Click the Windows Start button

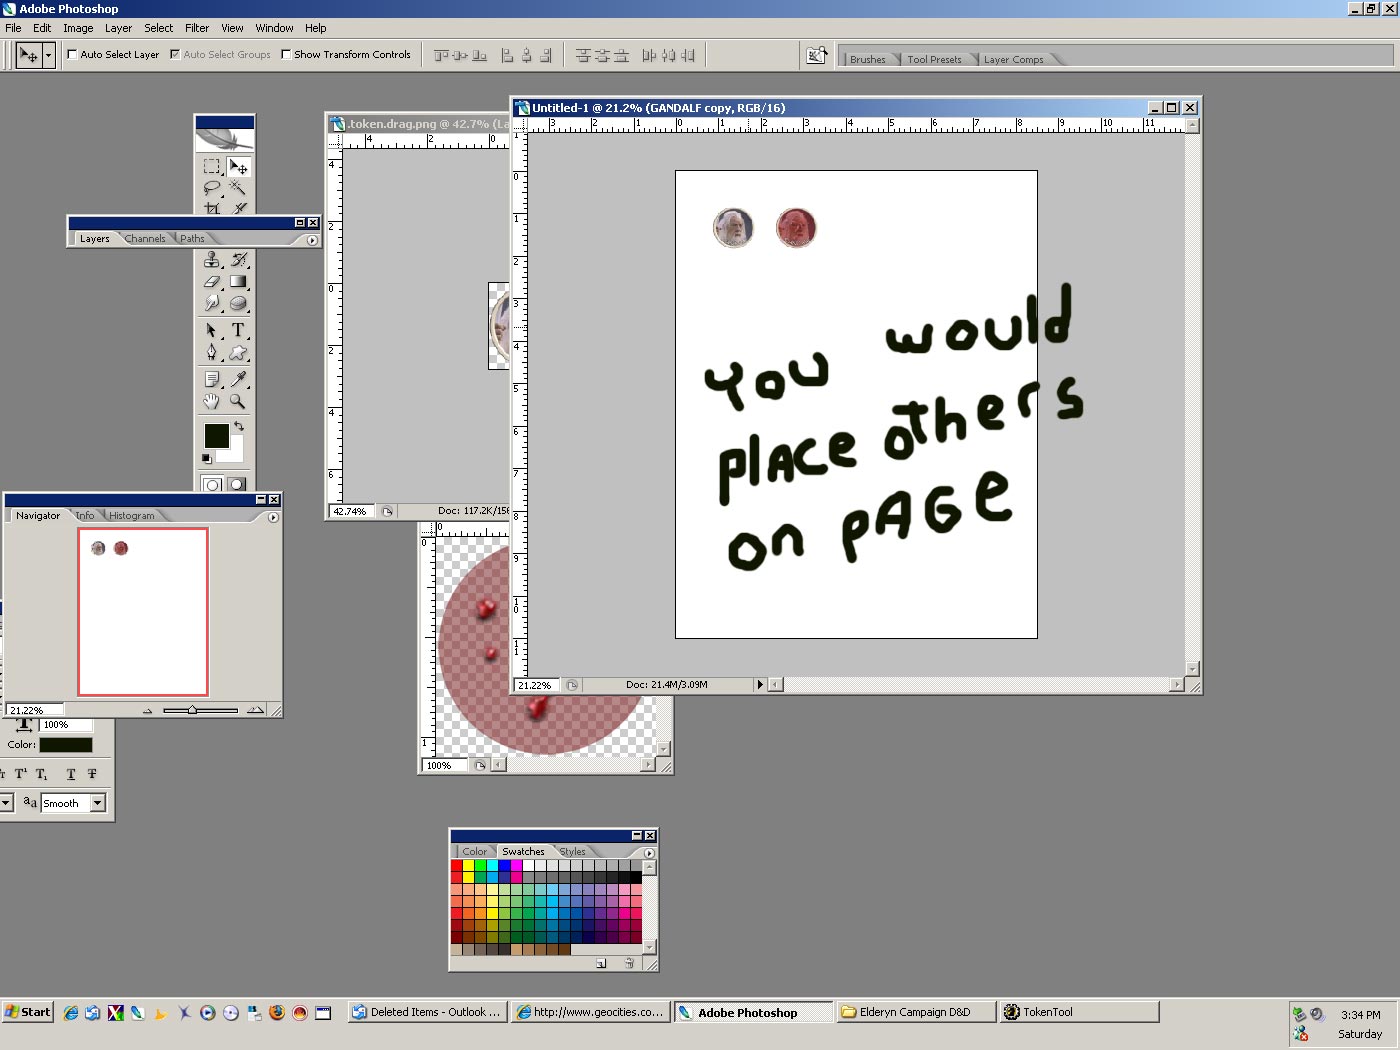28,1012
